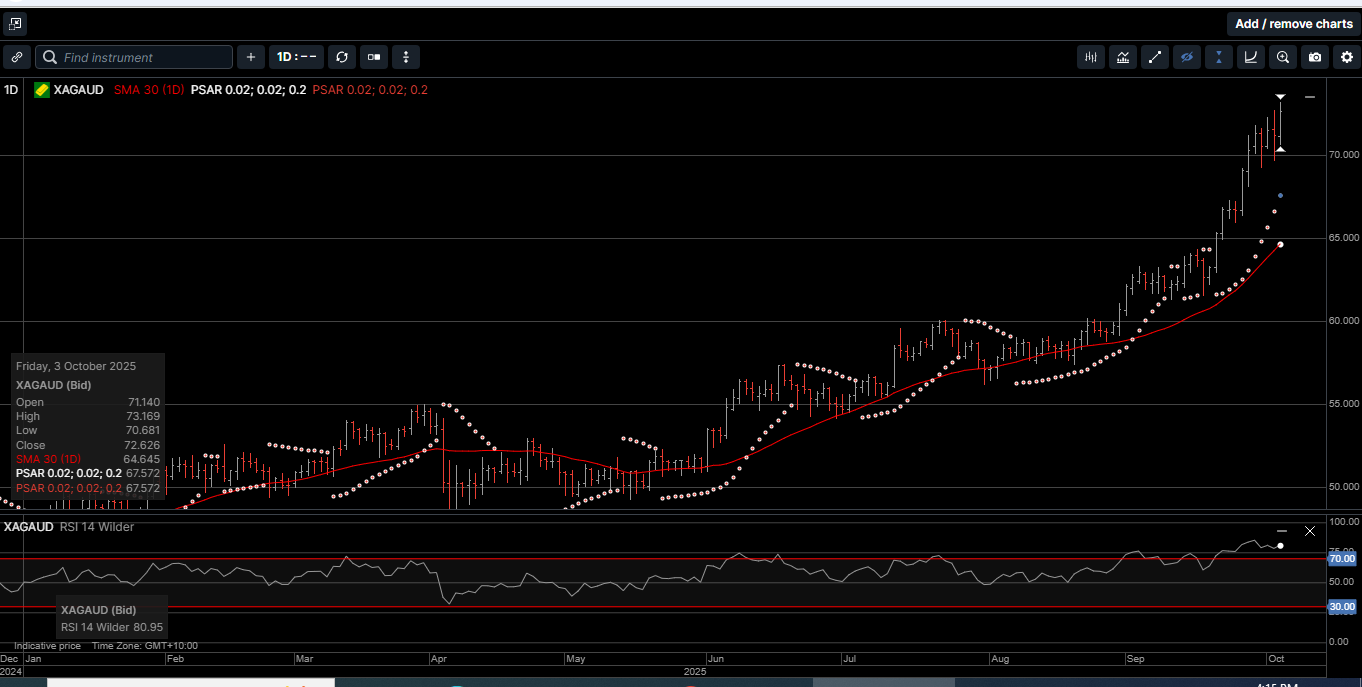
Task: Close the RSI 14 Wilder panel
Action: (x=1311, y=531)
